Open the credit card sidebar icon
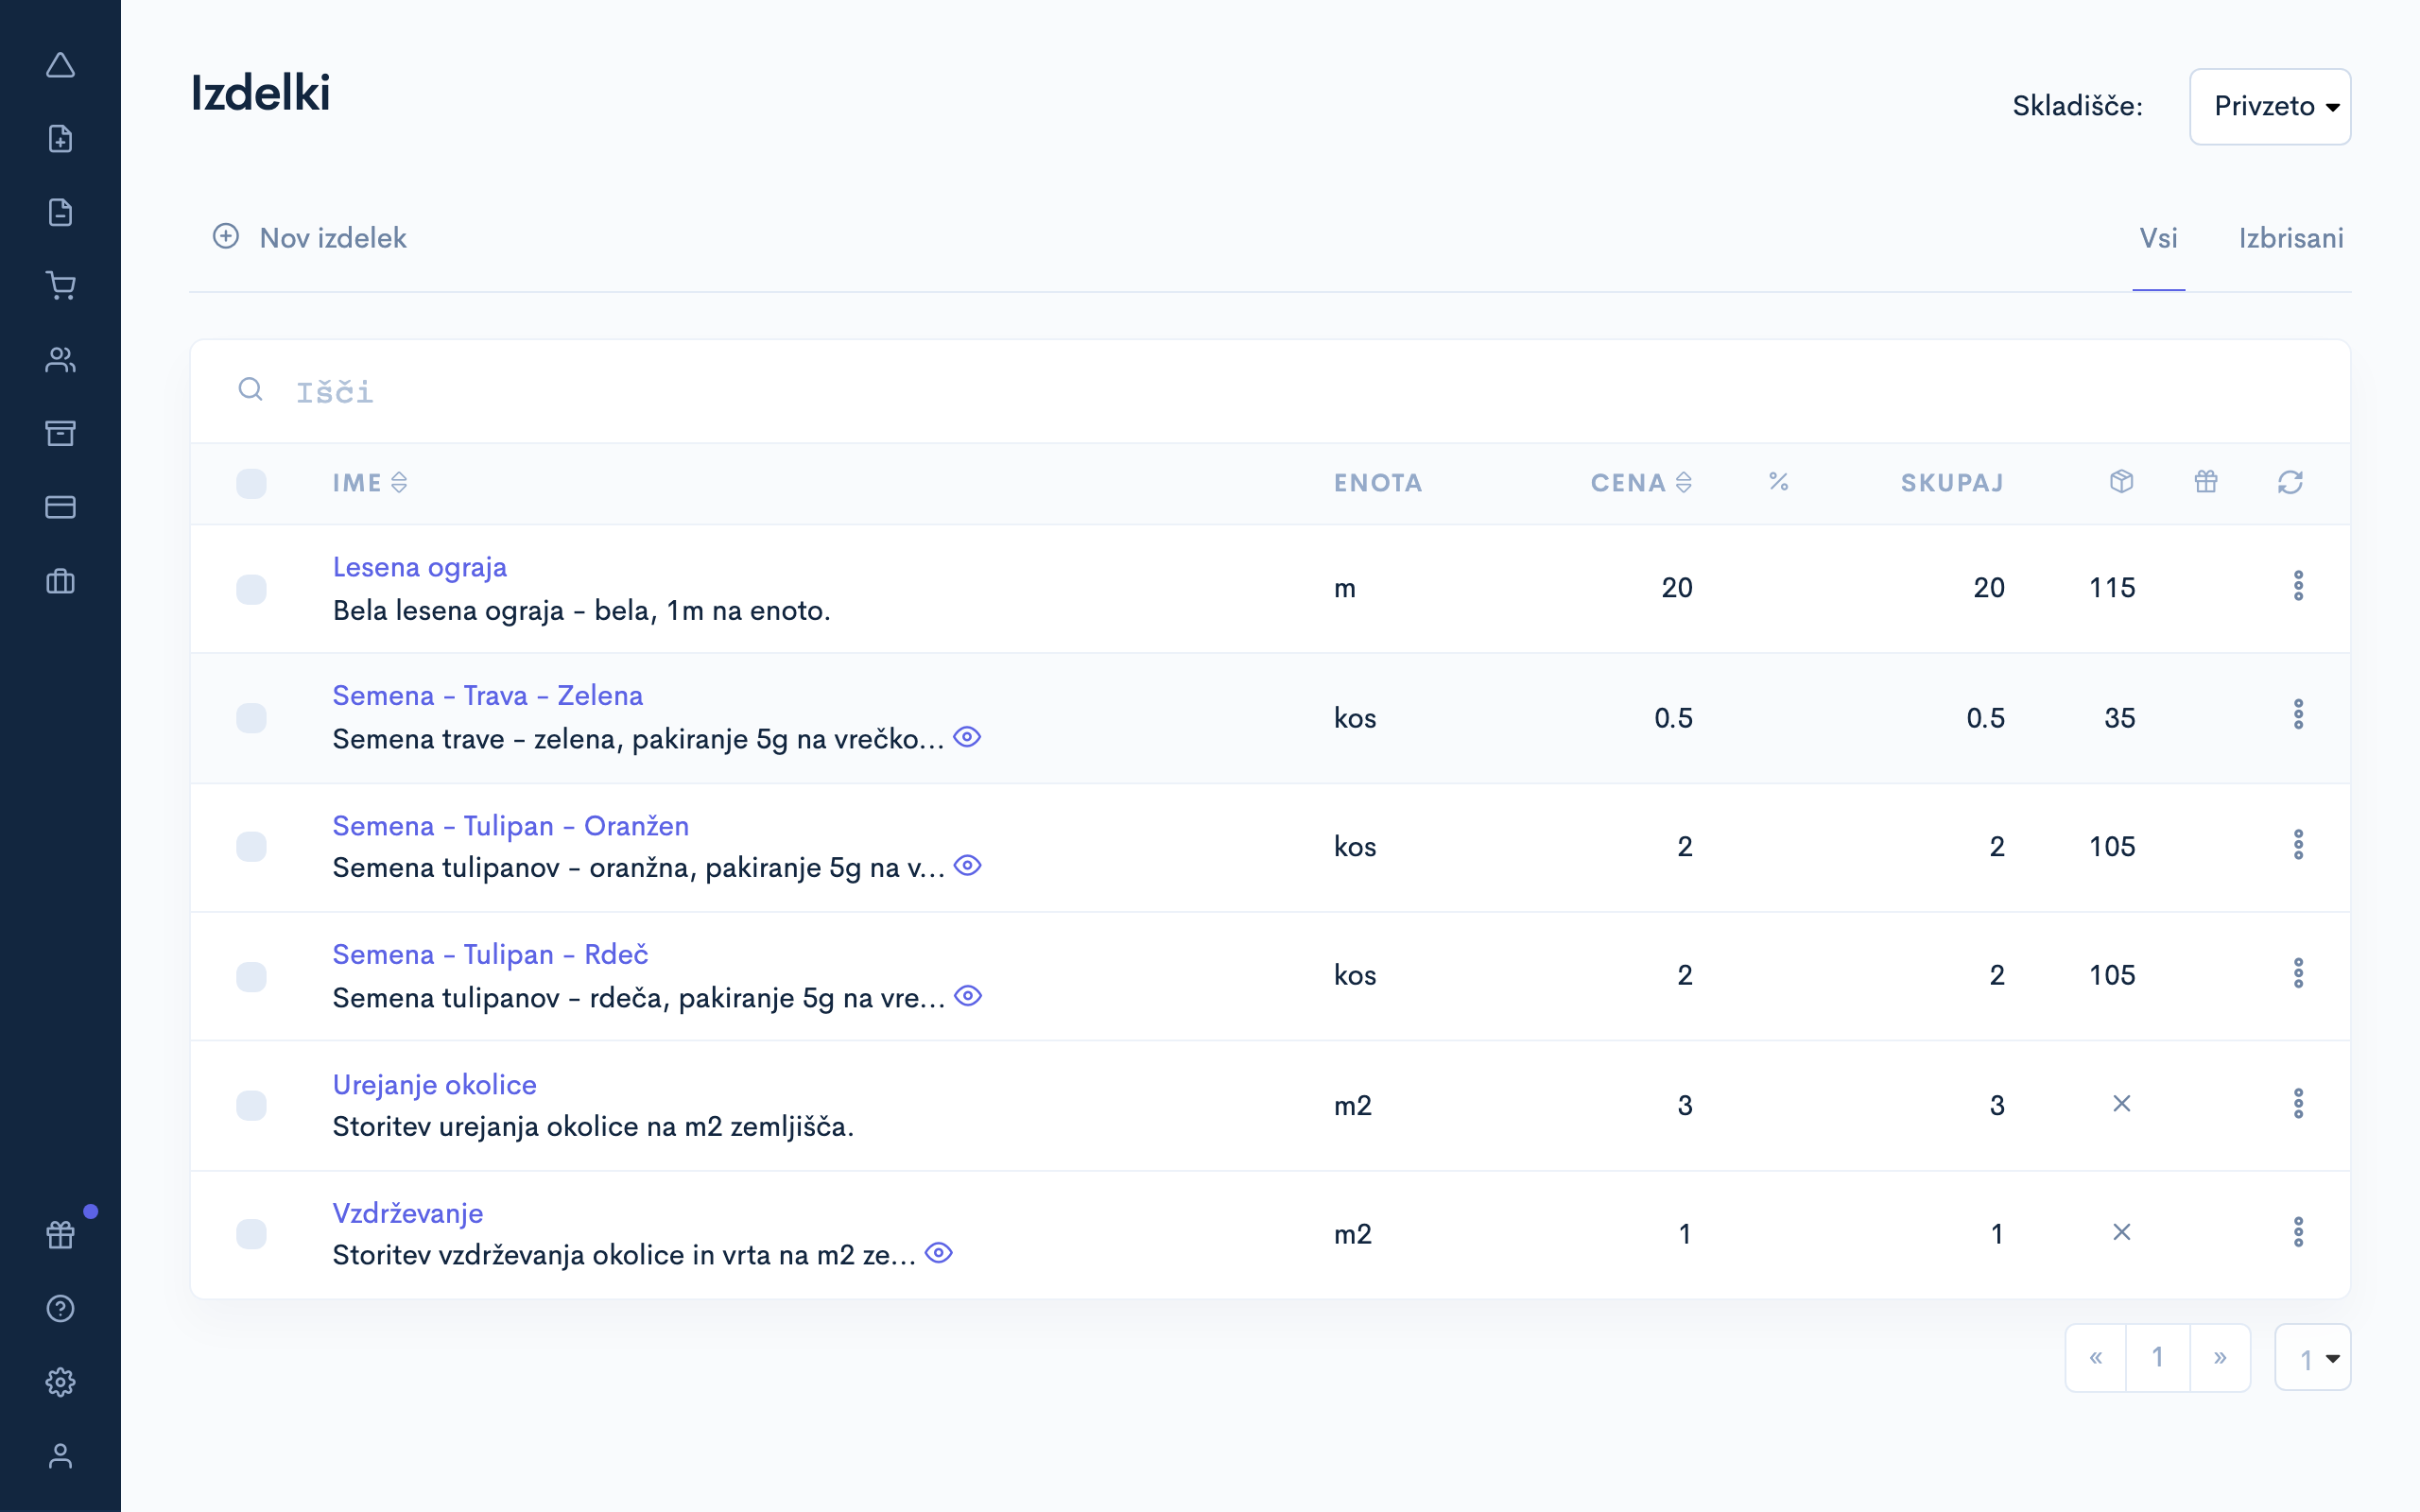Viewport: 2420px width, 1512px height. 60,507
